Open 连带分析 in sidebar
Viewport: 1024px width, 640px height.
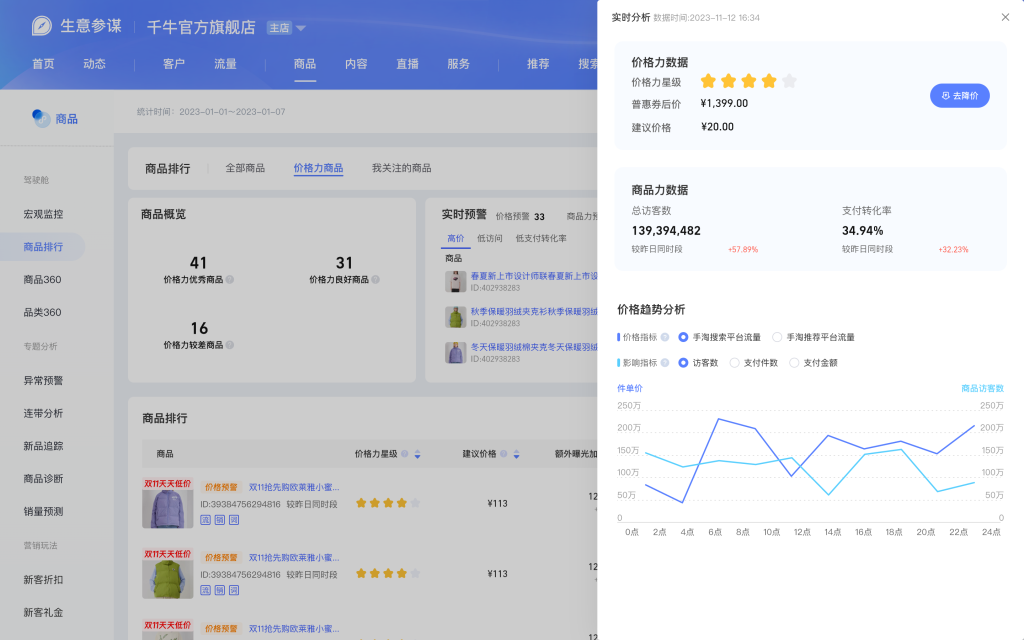pos(43,413)
